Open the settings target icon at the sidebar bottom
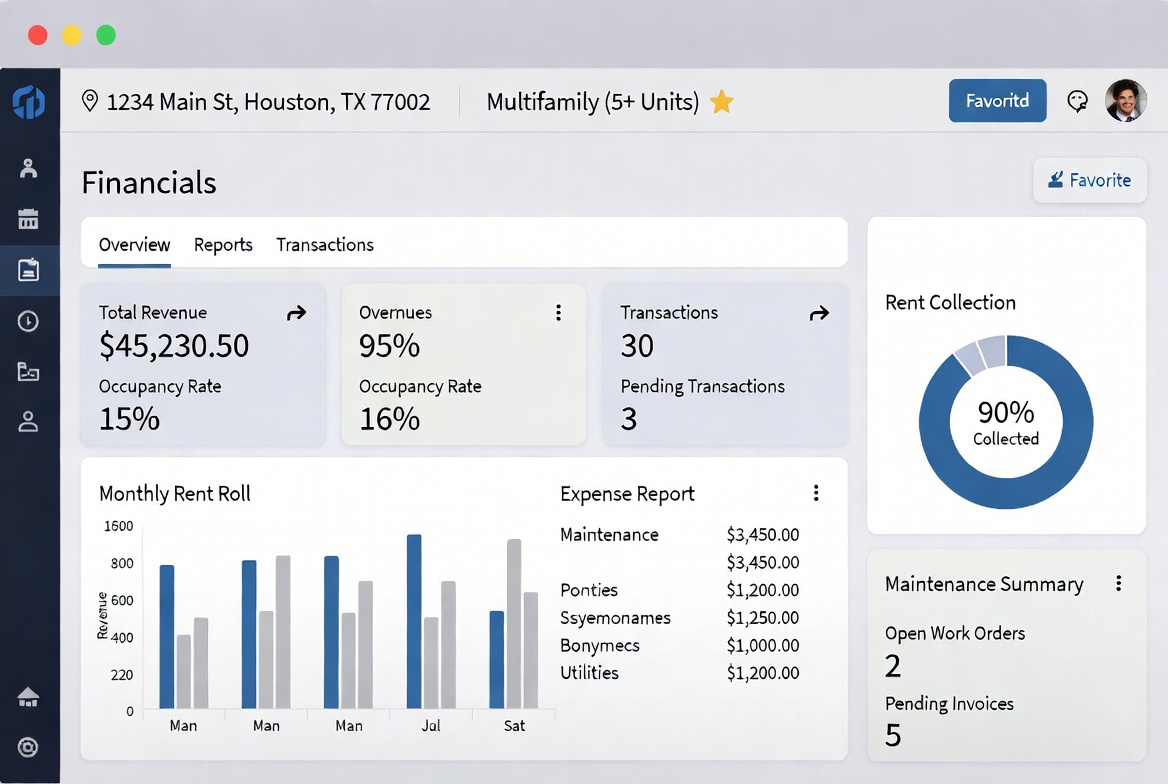 [x=28, y=747]
